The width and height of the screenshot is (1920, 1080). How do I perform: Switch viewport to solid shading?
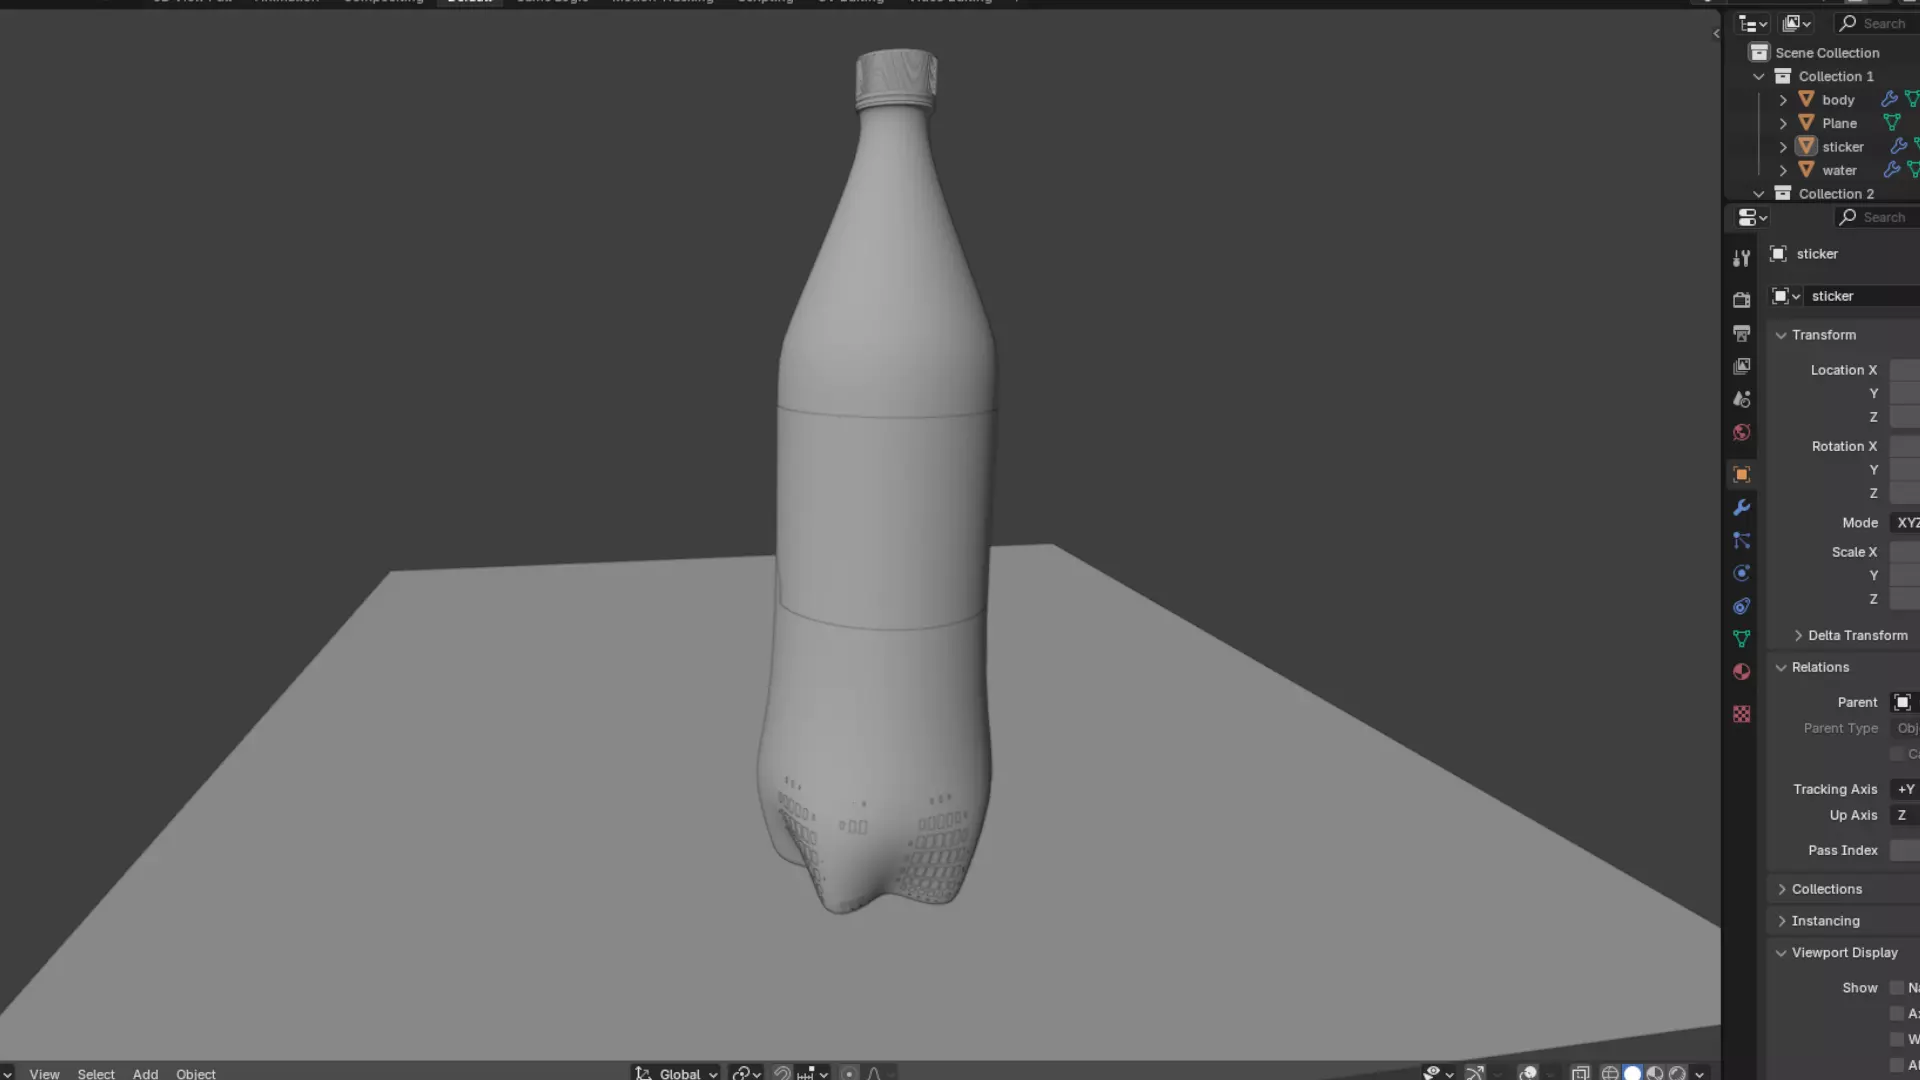point(1632,1072)
